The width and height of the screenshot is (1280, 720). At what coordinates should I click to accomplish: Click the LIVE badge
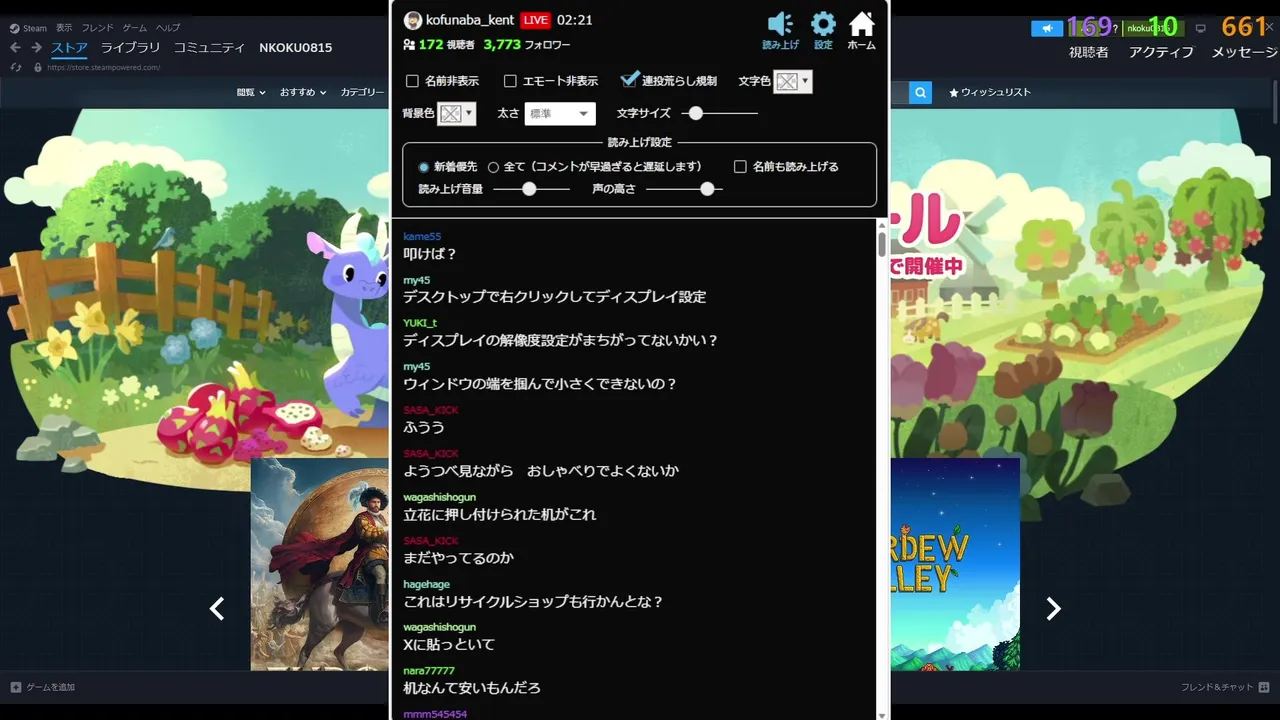pos(536,20)
